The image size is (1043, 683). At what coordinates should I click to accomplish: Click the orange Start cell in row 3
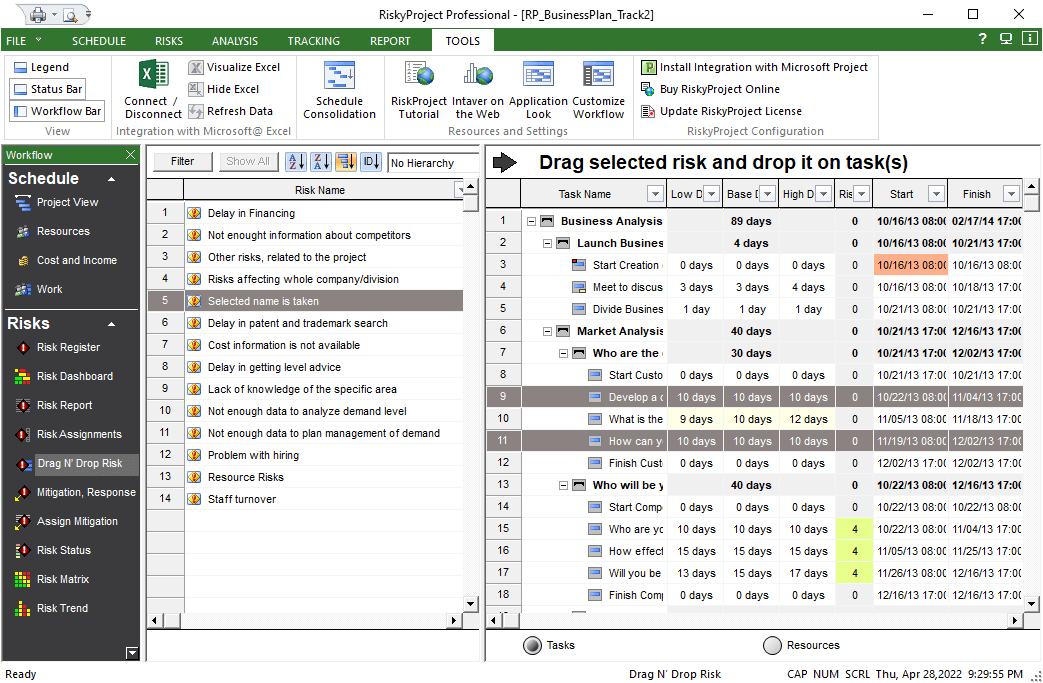pos(910,265)
